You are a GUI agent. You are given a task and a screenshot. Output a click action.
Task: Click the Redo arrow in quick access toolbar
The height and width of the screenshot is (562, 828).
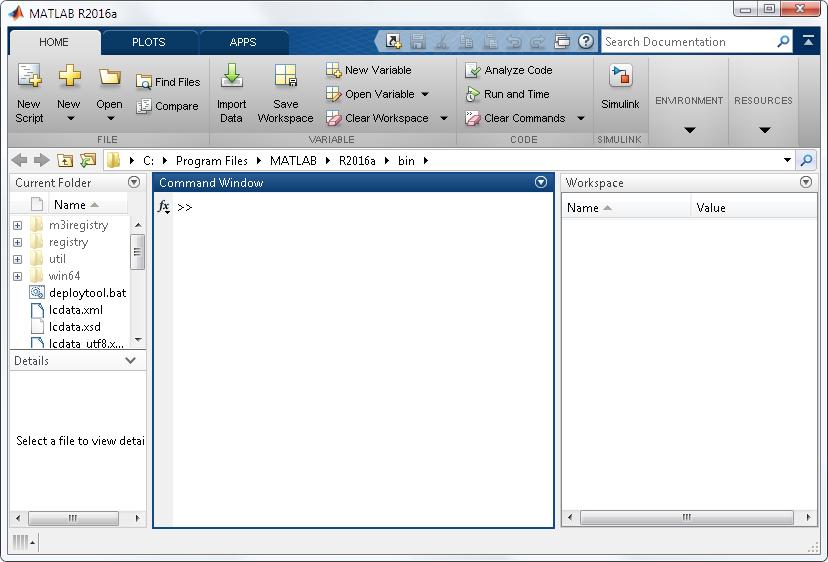tap(538, 41)
